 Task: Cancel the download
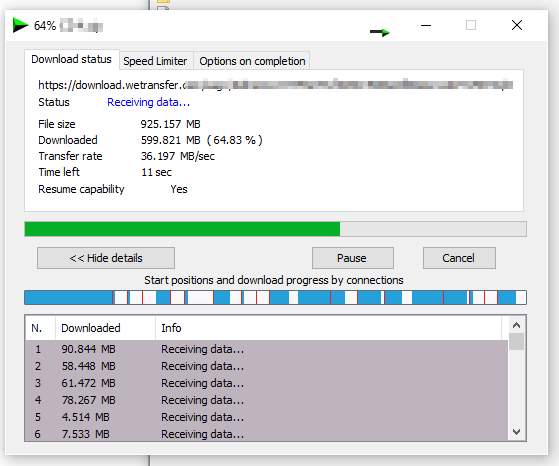click(459, 258)
